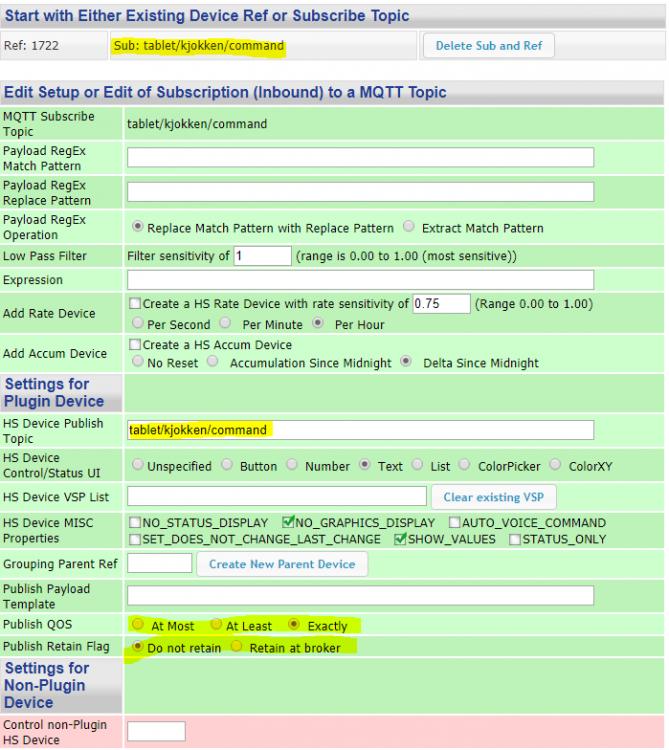
Task: Toggle AUTO_VOICE_COMMAND checkbox
Action: (455, 522)
